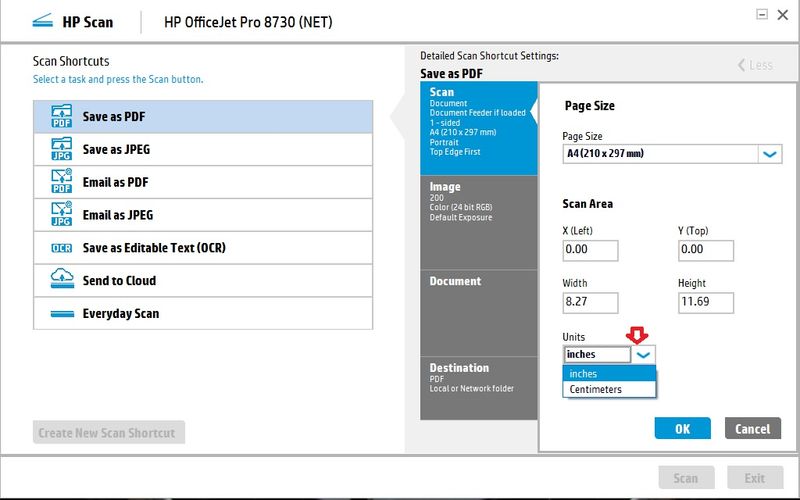Click the X (Left) input field
The height and width of the screenshot is (500, 800).
[590, 250]
